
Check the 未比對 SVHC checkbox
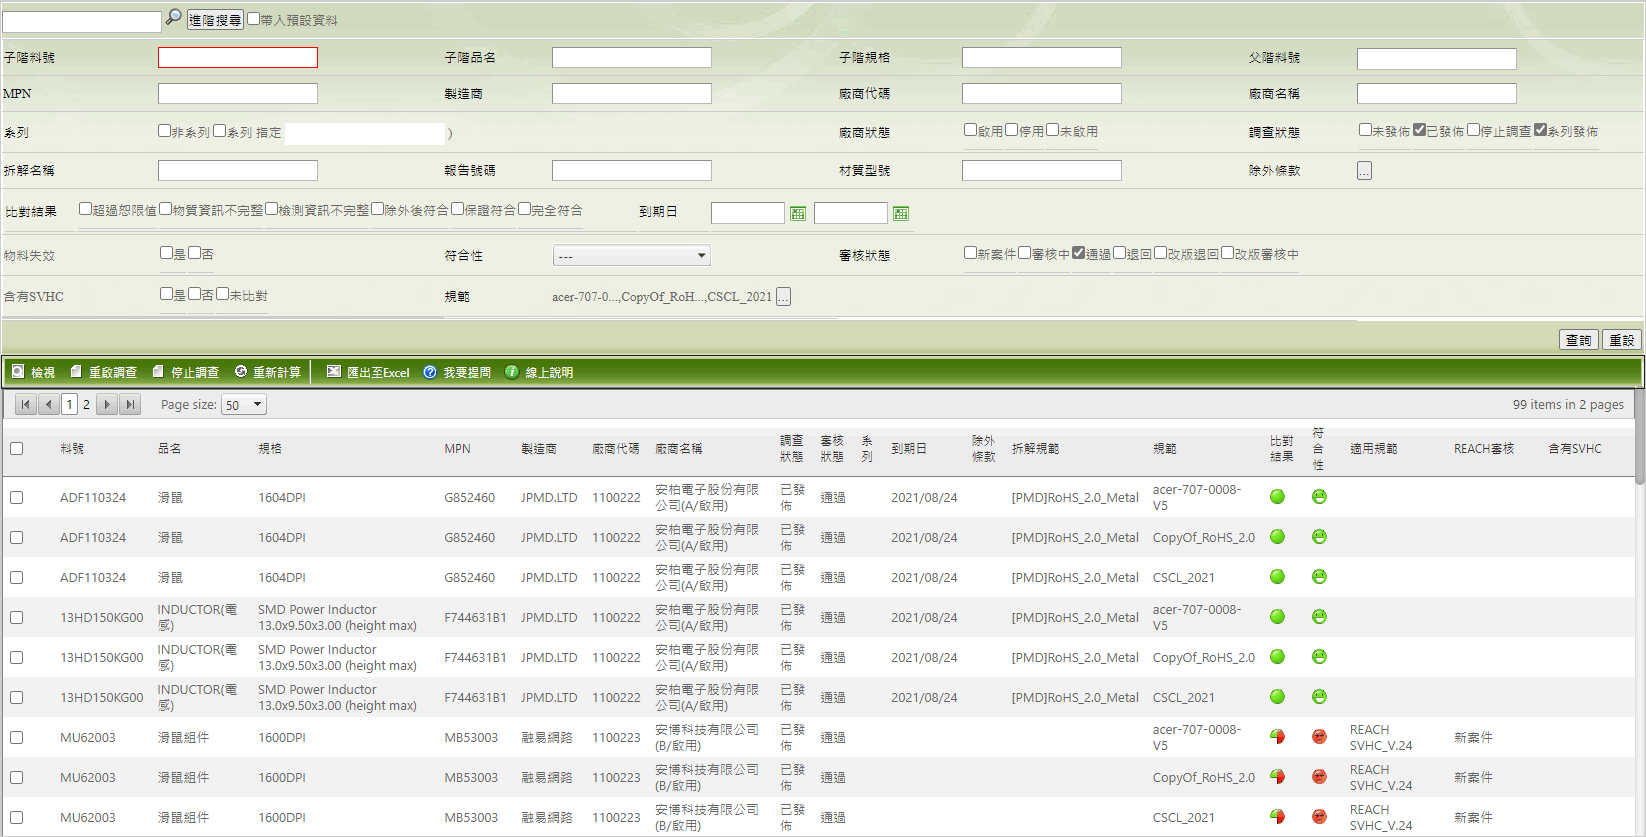[x=222, y=294]
